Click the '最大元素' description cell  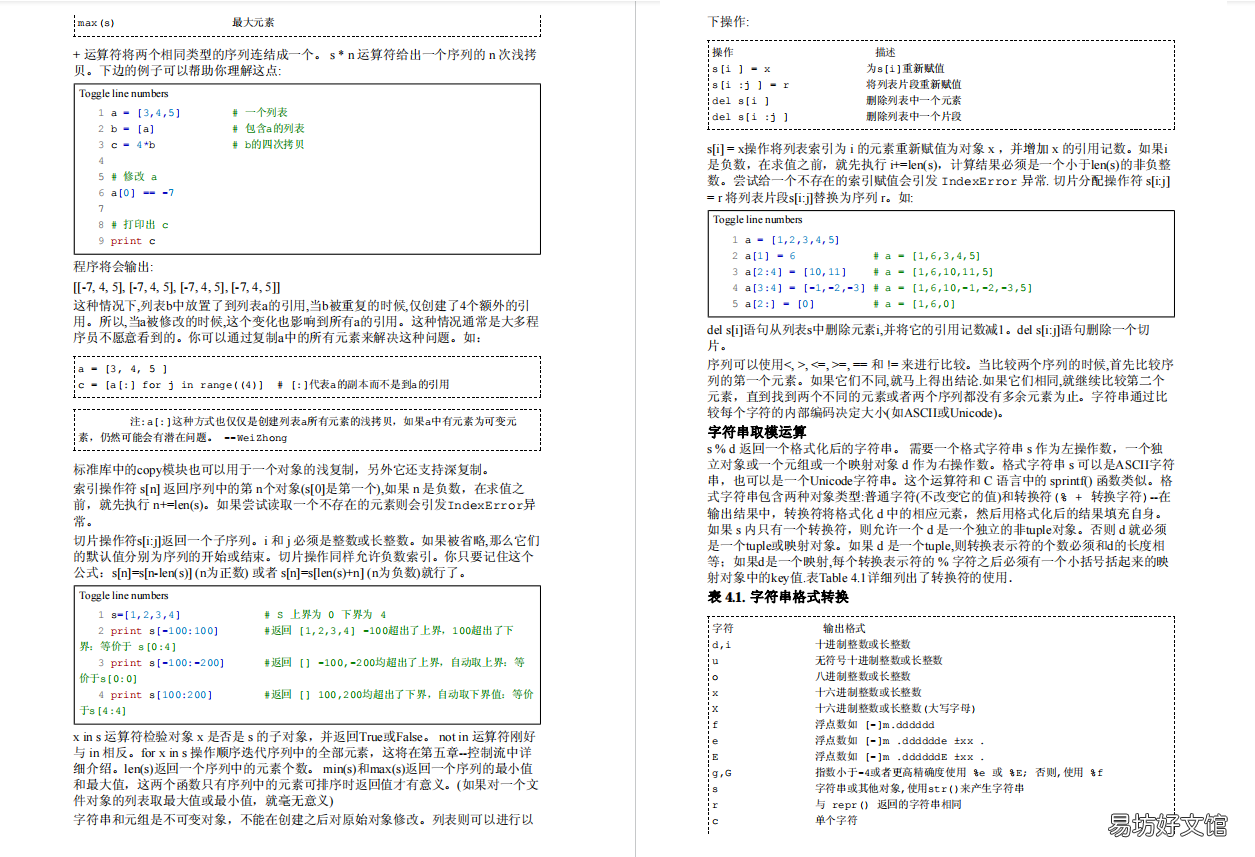[253, 22]
